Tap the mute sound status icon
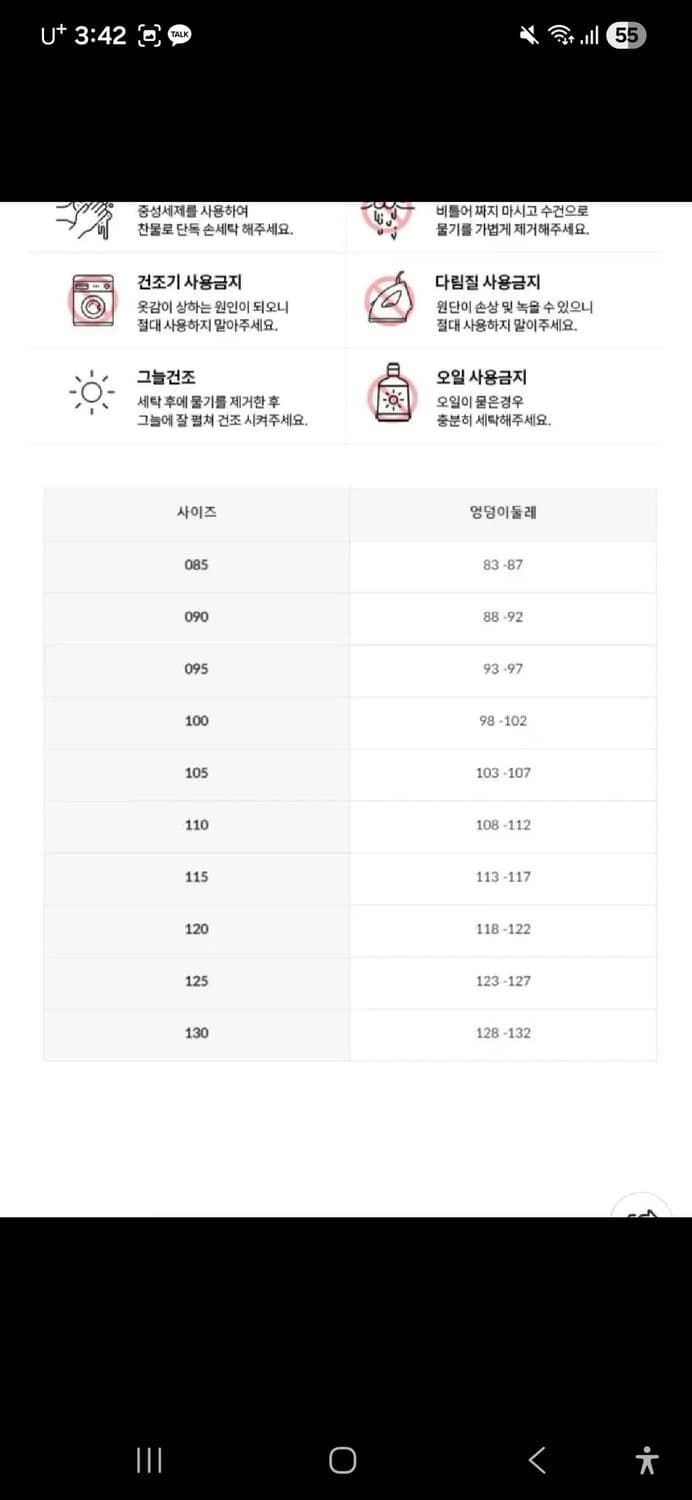The height and width of the screenshot is (1500, 692). [528, 35]
